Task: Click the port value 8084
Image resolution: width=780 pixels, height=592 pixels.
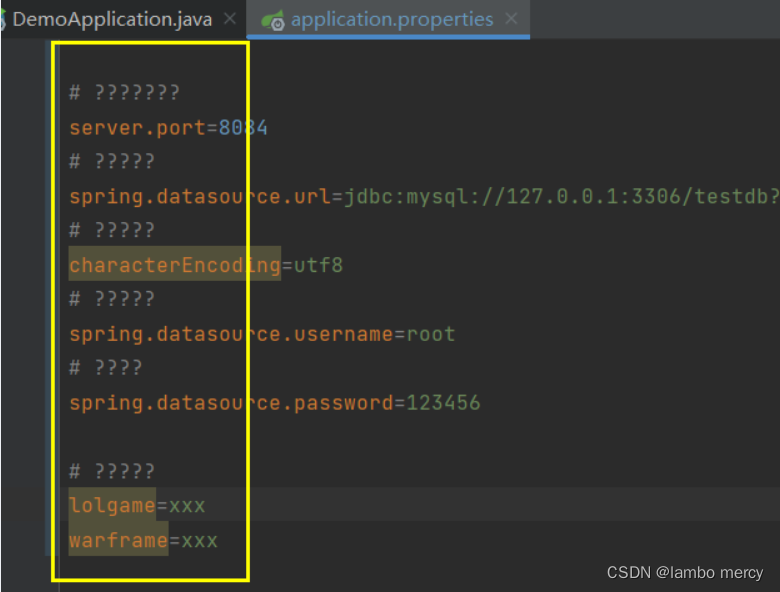Action: coord(243,128)
